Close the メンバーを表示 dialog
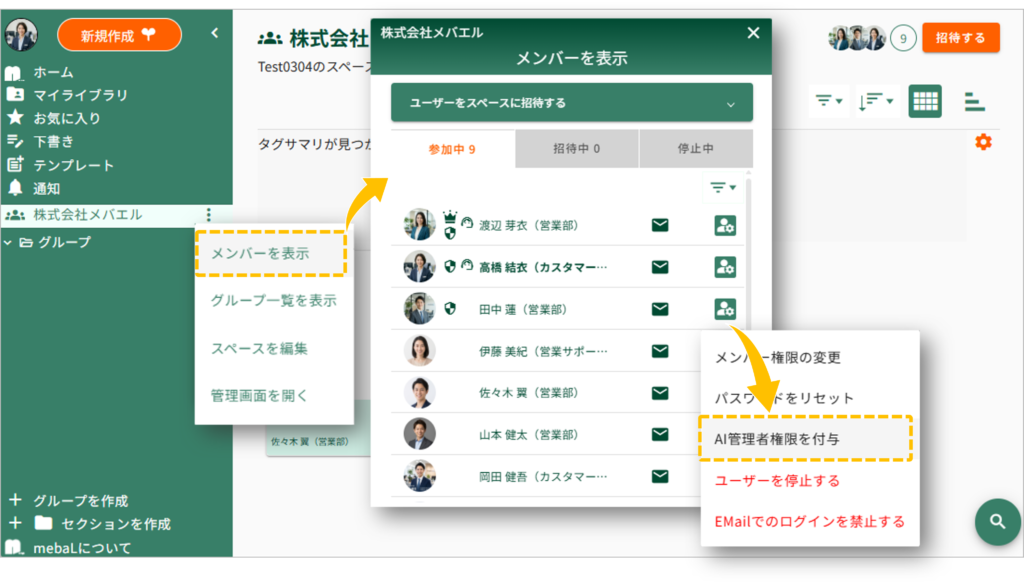1024x583 pixels. click(753, 33)
